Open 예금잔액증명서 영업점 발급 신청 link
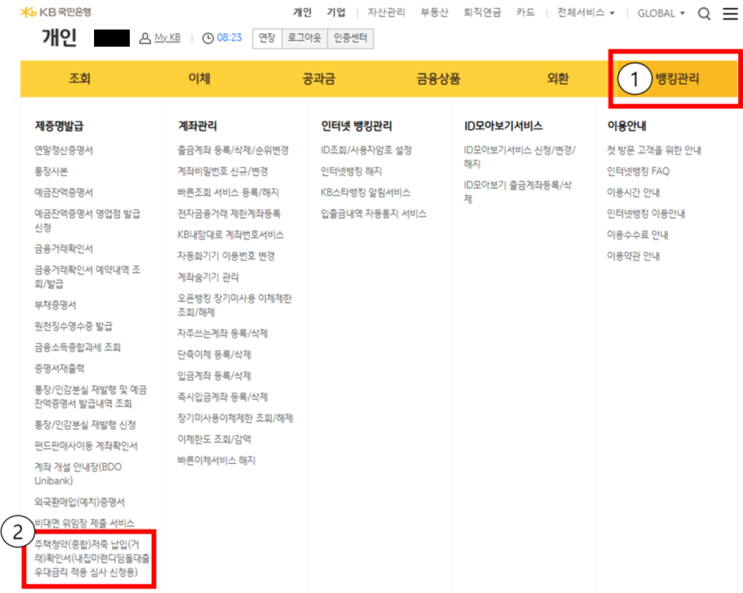The width and height of the screenshot is (743, 593). point(87,220)
